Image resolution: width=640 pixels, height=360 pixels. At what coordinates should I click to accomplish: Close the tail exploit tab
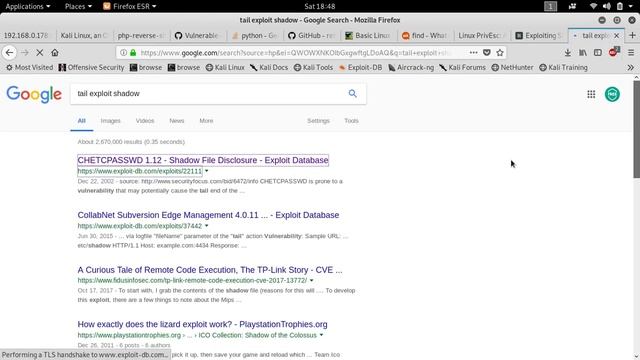[617, 36]
